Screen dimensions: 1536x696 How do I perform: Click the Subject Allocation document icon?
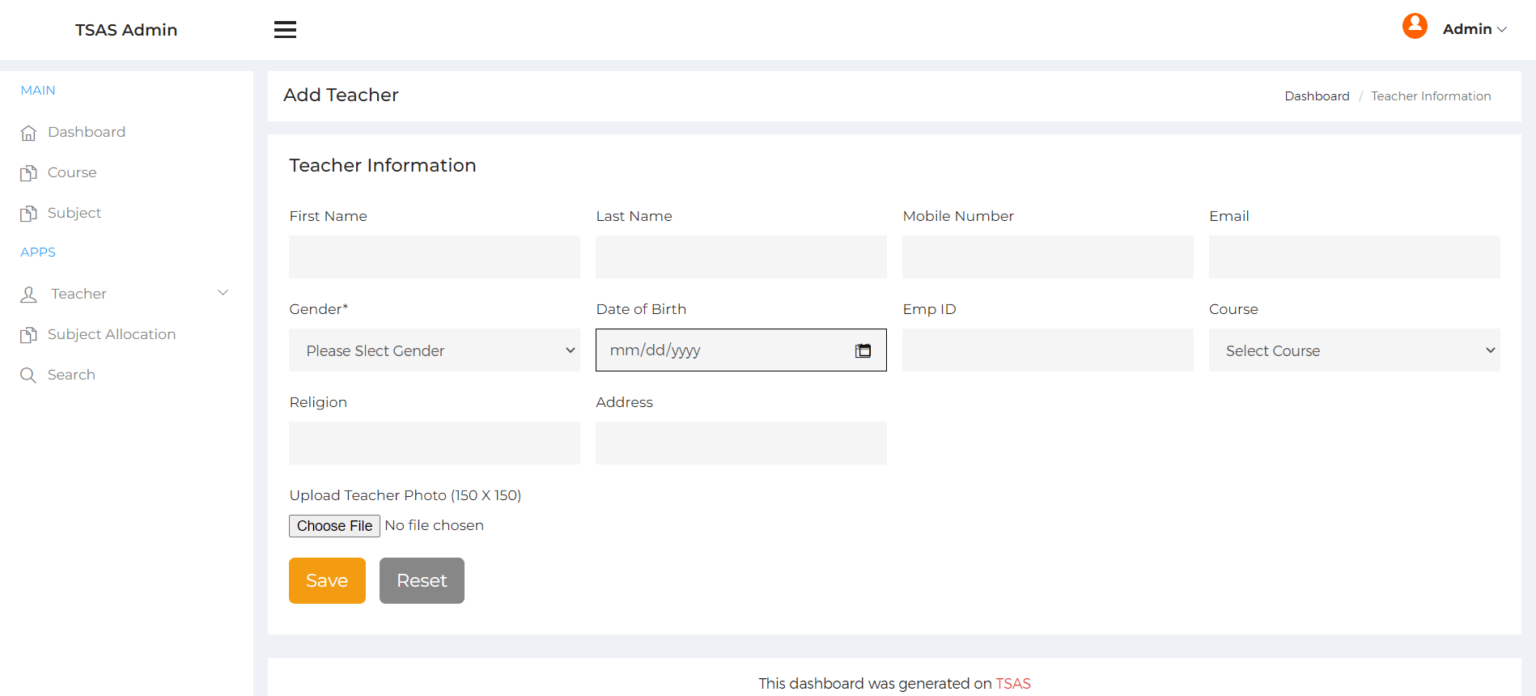(28, 333)
